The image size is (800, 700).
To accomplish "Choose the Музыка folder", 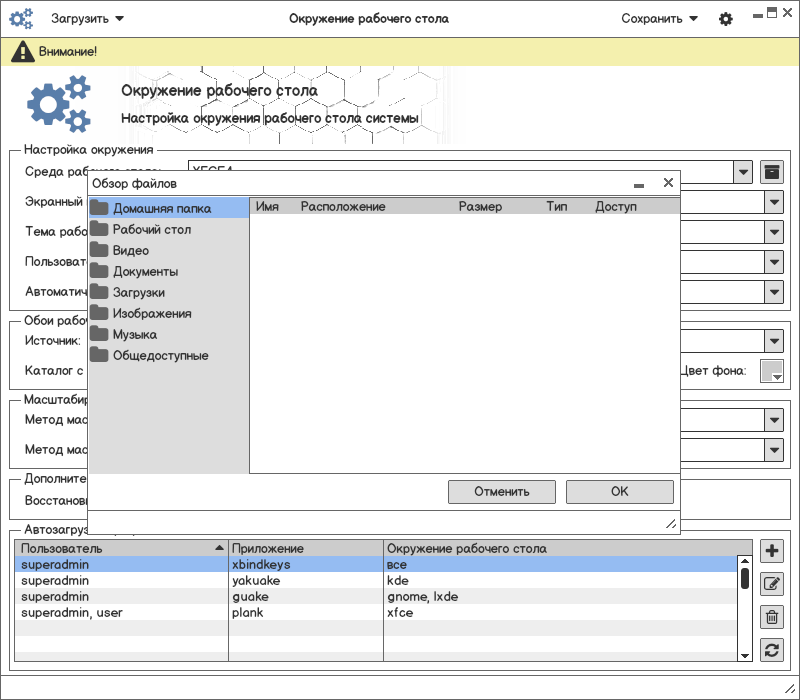I will tap(134, 335).
